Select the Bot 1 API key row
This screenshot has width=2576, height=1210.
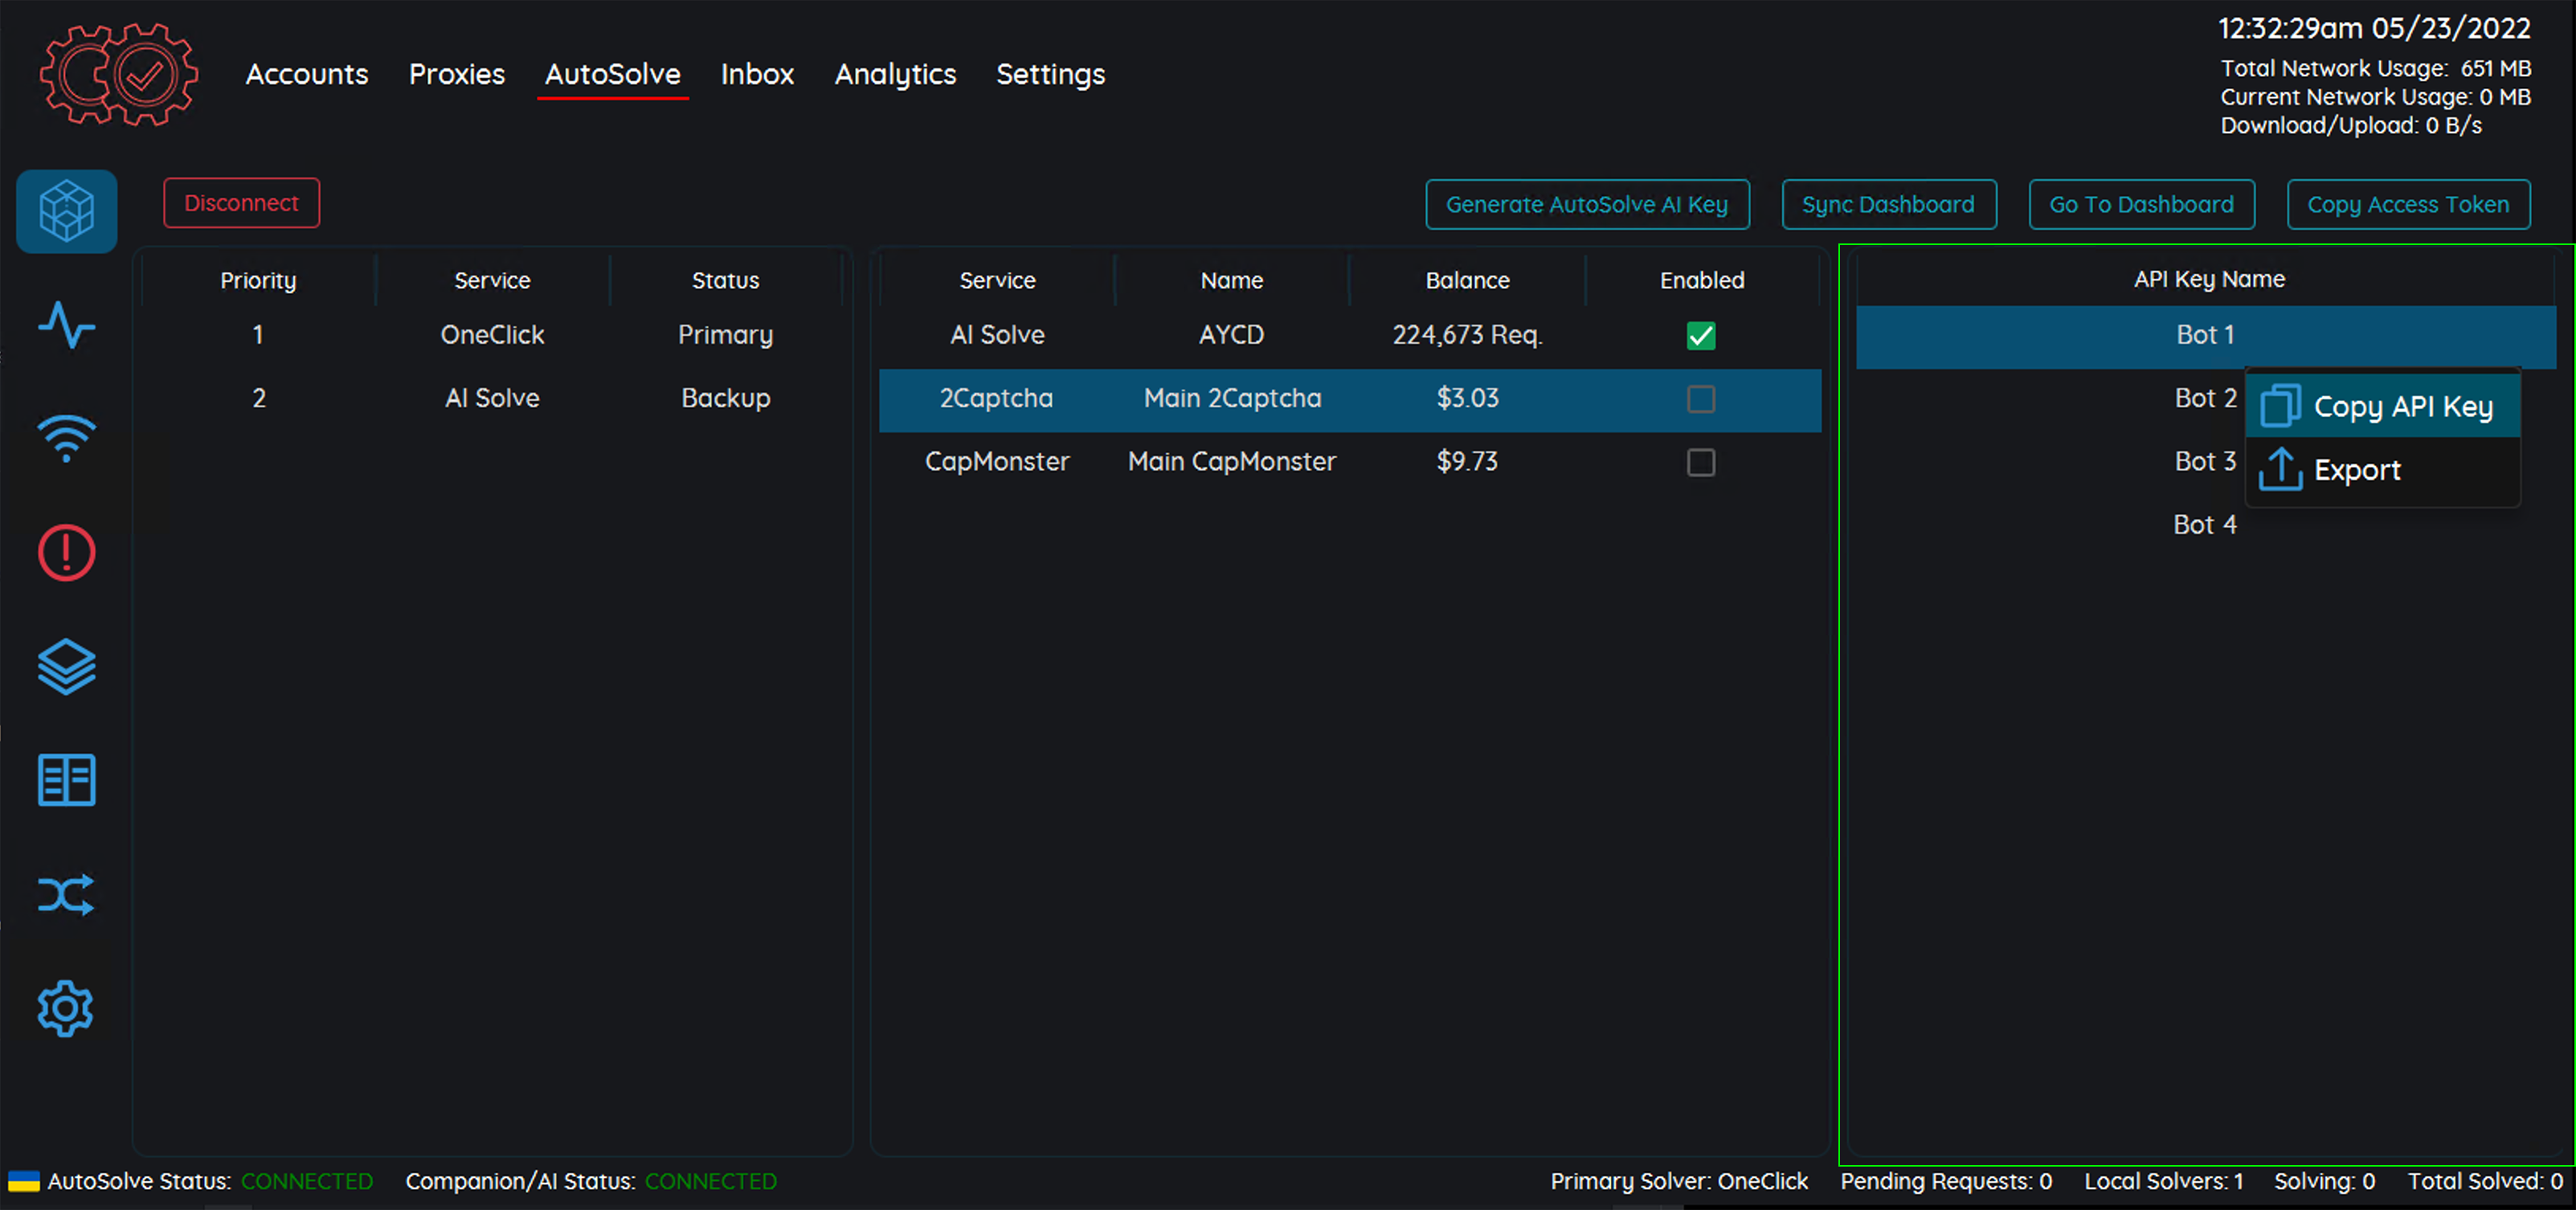point(2206,335)
